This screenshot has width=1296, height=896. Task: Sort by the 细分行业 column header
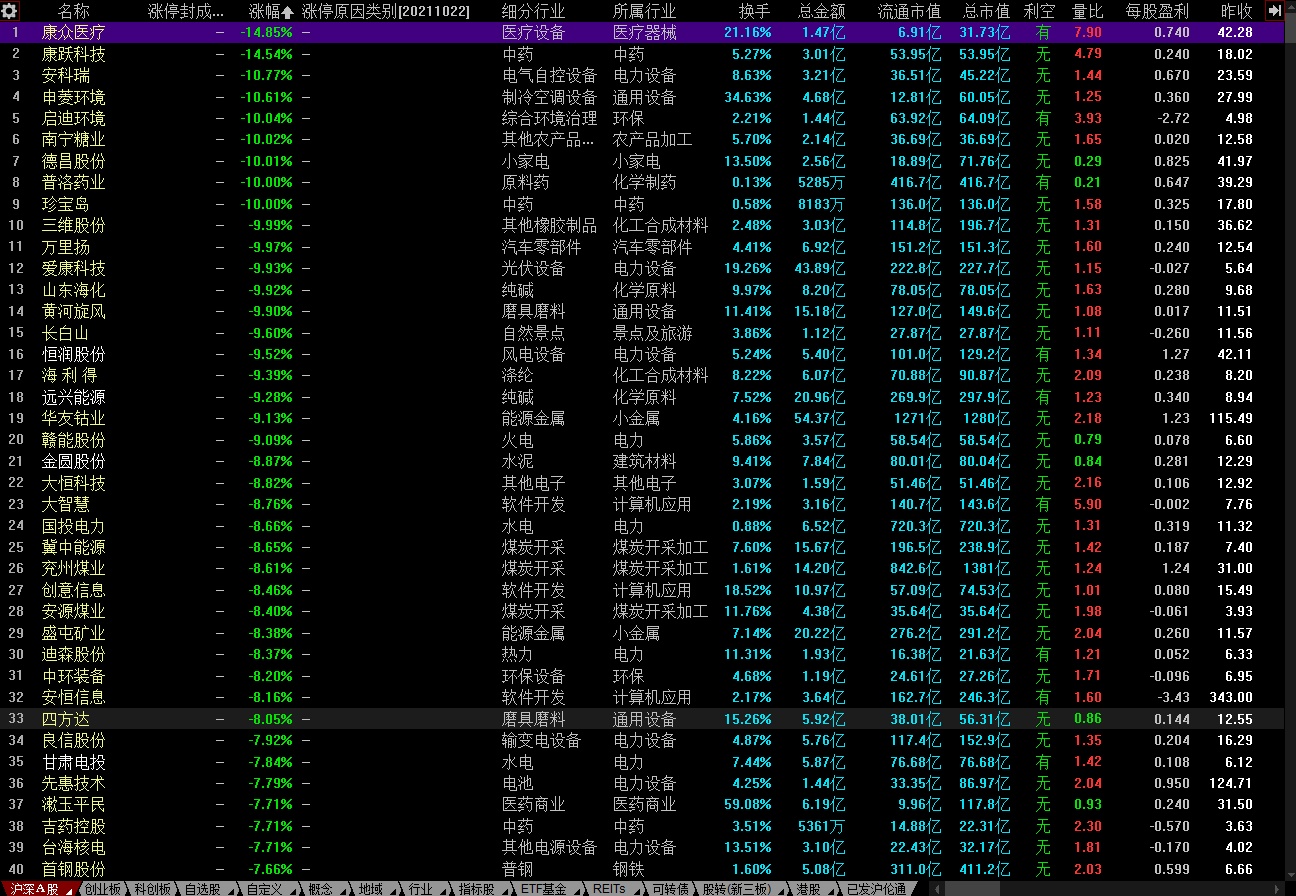click(533, 11)
